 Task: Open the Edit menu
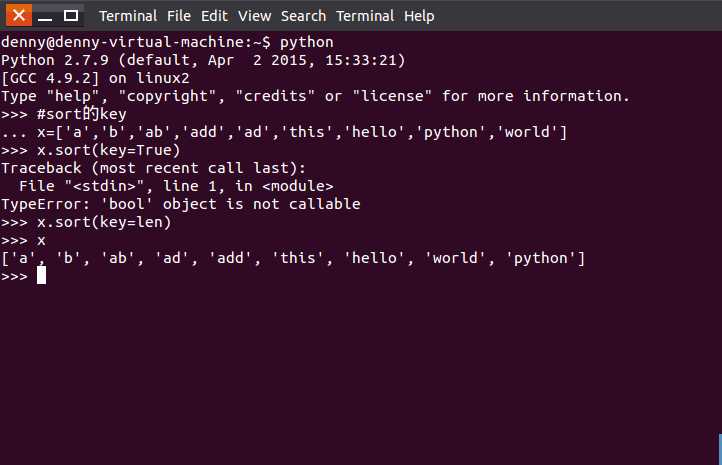214,16
